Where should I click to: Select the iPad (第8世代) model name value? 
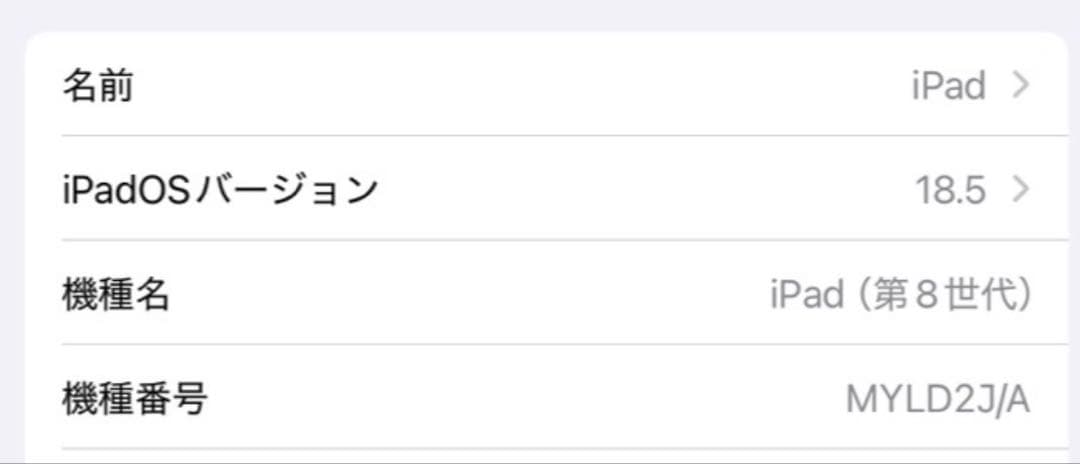900,294
